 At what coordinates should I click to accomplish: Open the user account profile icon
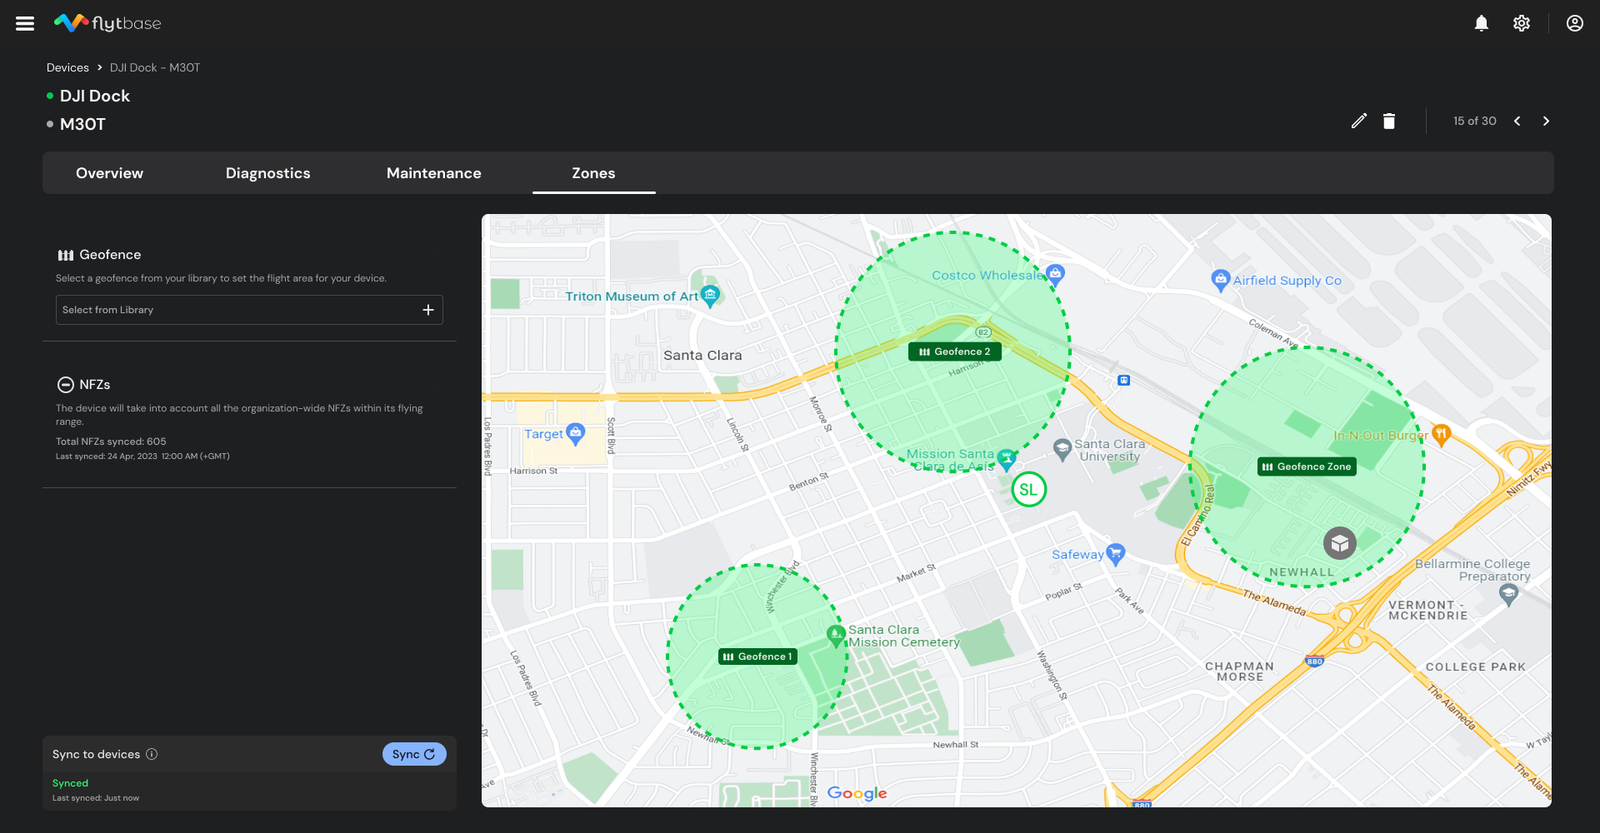(1574, 23)
